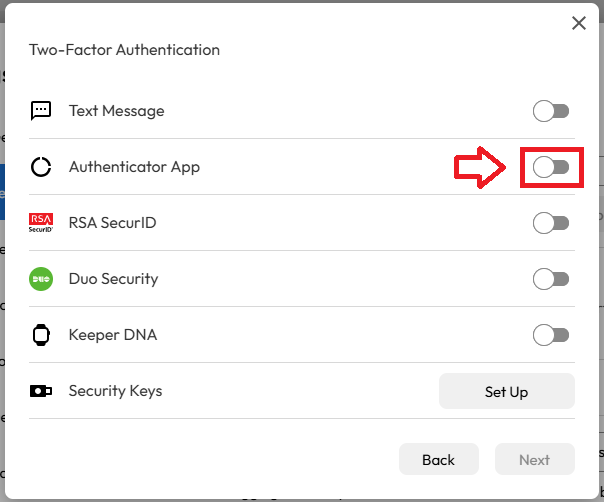
Task: Switch on Keeper DNA toggle
Action: coord(551,335)
